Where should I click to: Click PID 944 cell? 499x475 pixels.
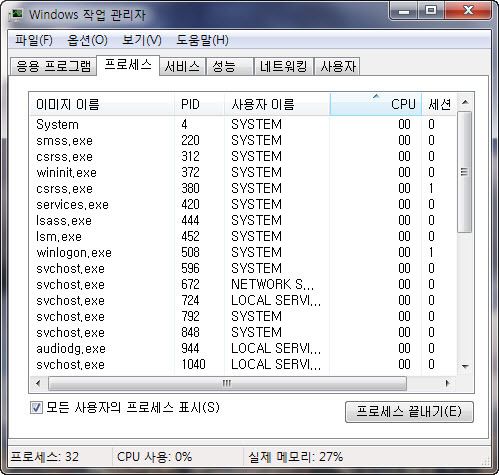coord(190,348)
